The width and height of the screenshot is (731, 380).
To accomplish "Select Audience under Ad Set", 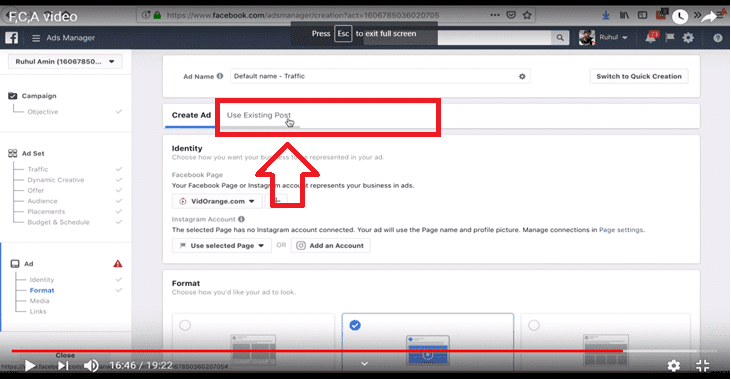I will click(x=42, y=201).
